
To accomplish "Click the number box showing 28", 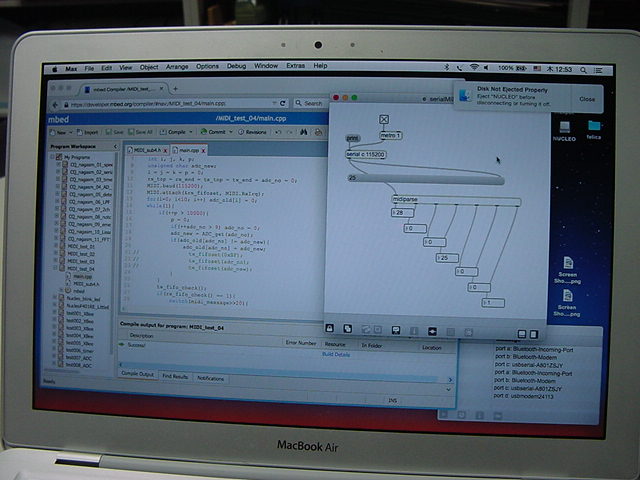I will point(403,213).
